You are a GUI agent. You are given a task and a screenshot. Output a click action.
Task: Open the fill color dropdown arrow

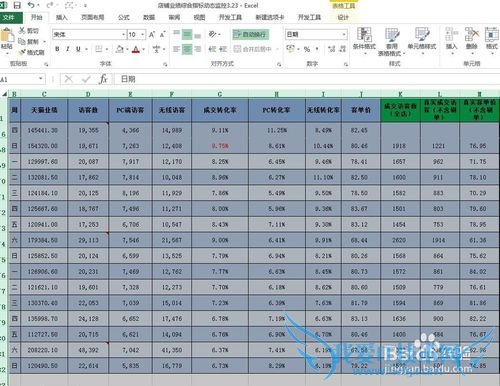(127, 49)
